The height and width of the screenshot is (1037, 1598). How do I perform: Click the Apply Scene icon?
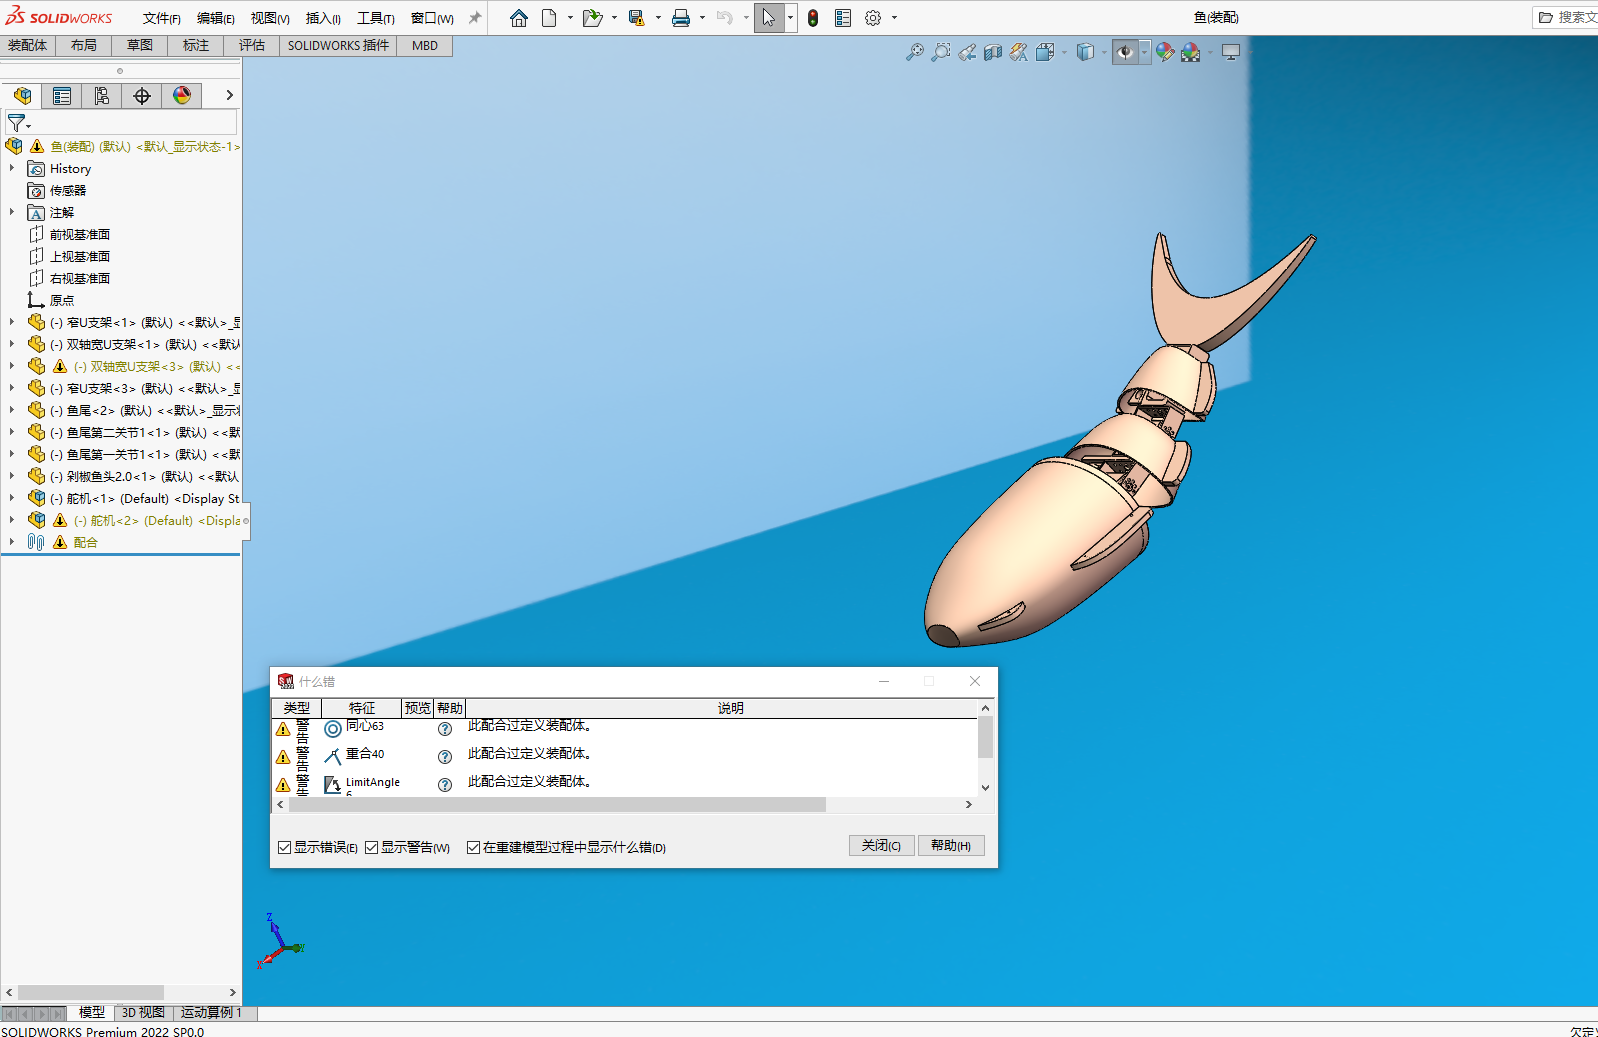coord(1190,52)
